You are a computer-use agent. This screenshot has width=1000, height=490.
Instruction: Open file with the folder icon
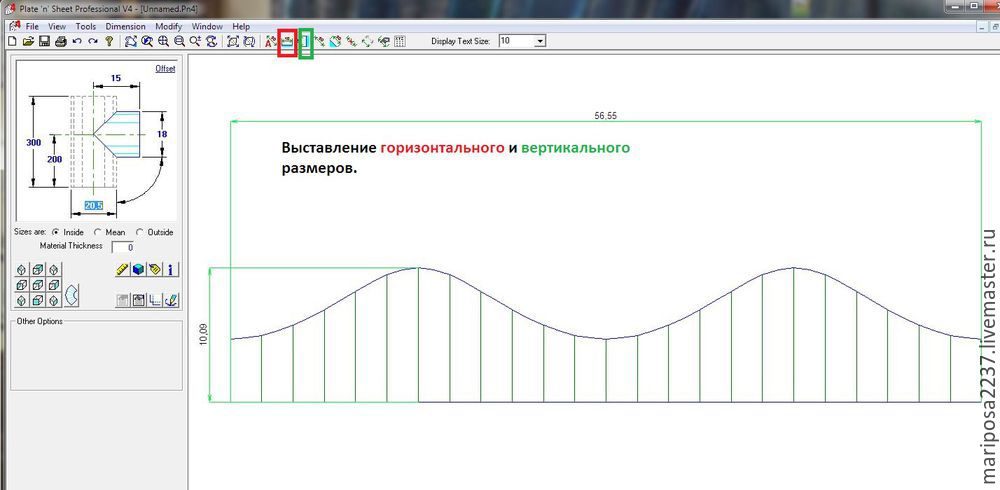tap(29, 42)
